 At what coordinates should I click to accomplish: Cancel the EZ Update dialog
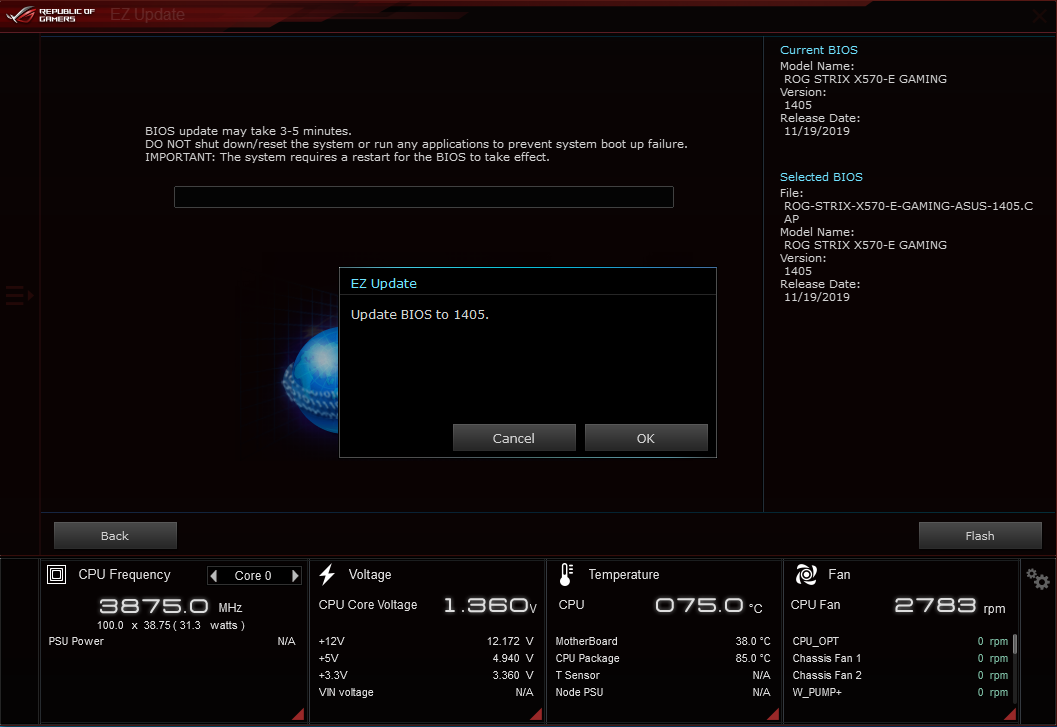pos(514,438)
